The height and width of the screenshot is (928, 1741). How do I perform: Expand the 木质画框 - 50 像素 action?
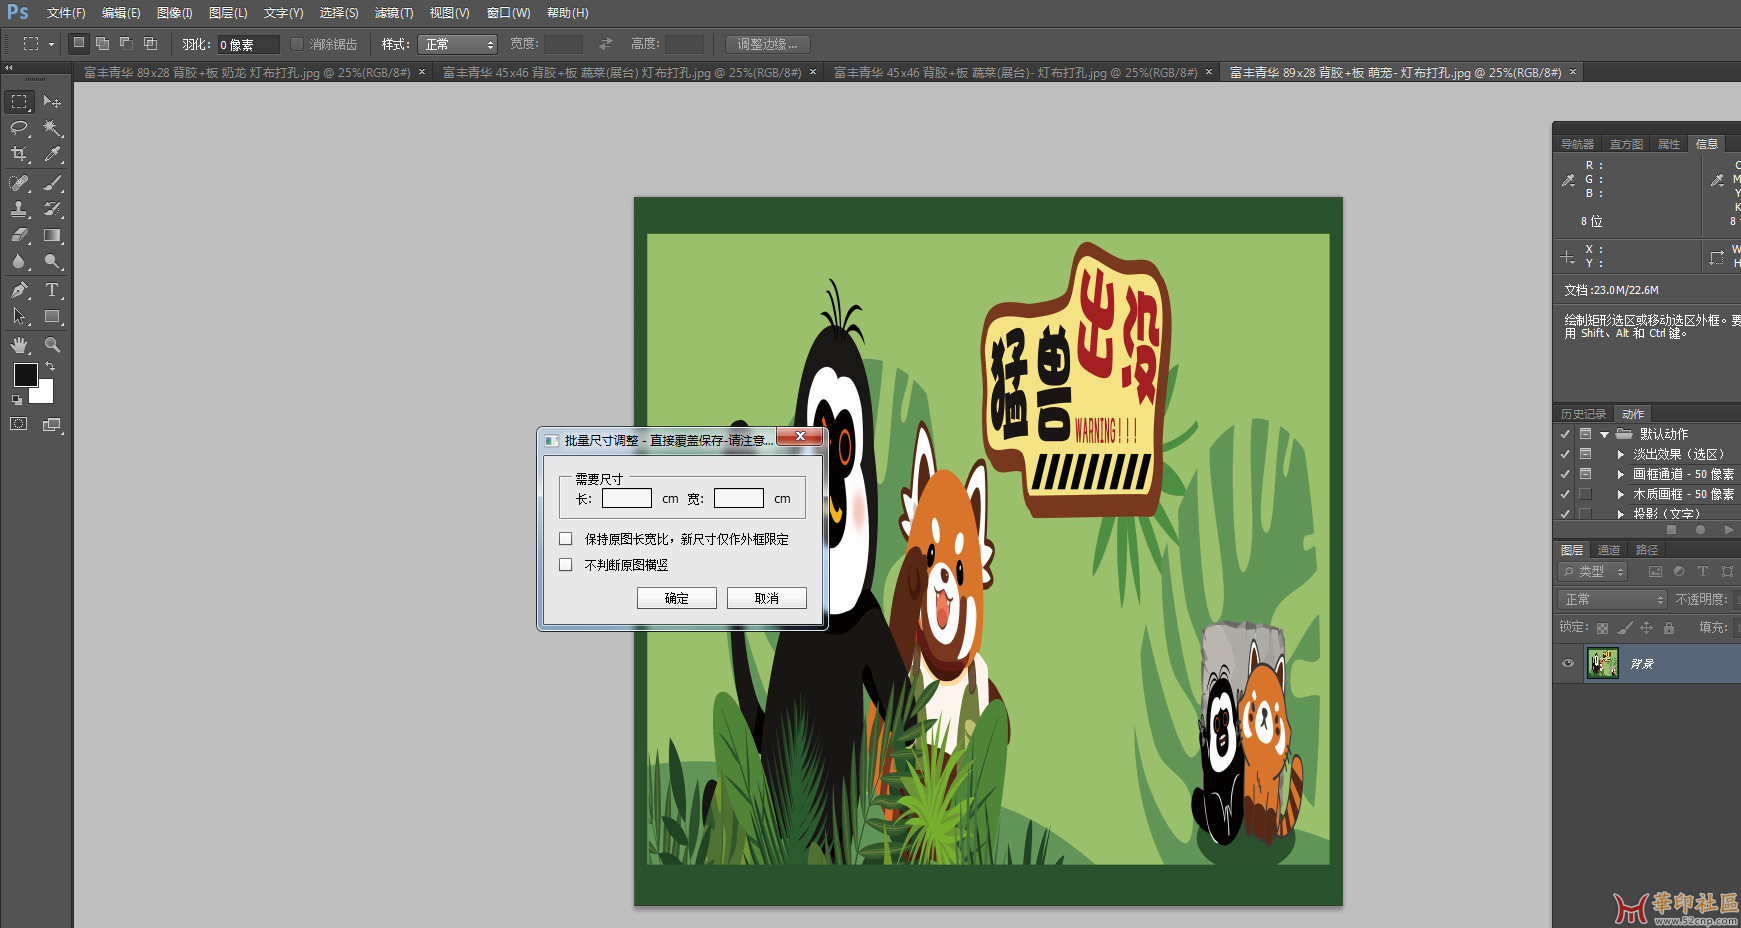tap(1621, 494)
